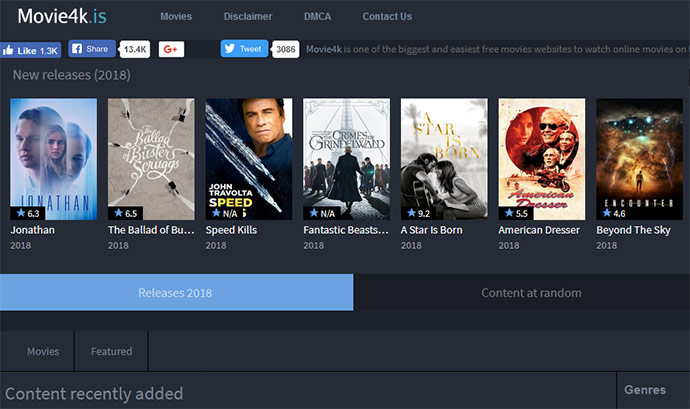The height and width of the screenshot is (409, 690).
Task: Click the 6.5 star rating badge
Action: (125, 214)
